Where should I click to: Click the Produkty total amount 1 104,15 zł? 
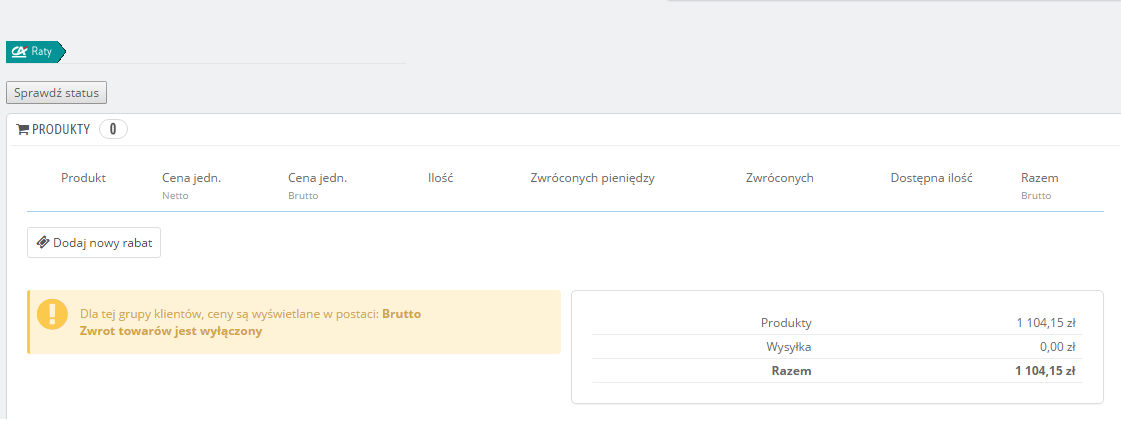(x=1045, y=323)
